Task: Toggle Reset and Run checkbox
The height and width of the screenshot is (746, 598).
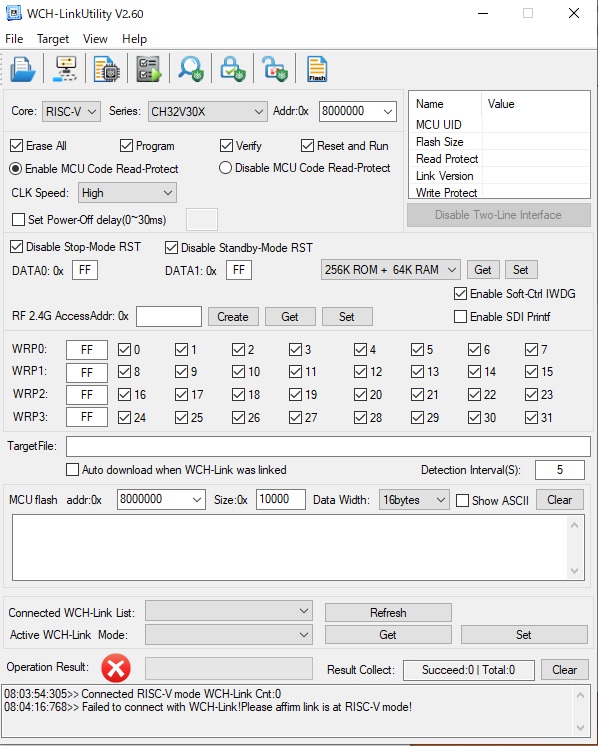Action: point(307,146)
